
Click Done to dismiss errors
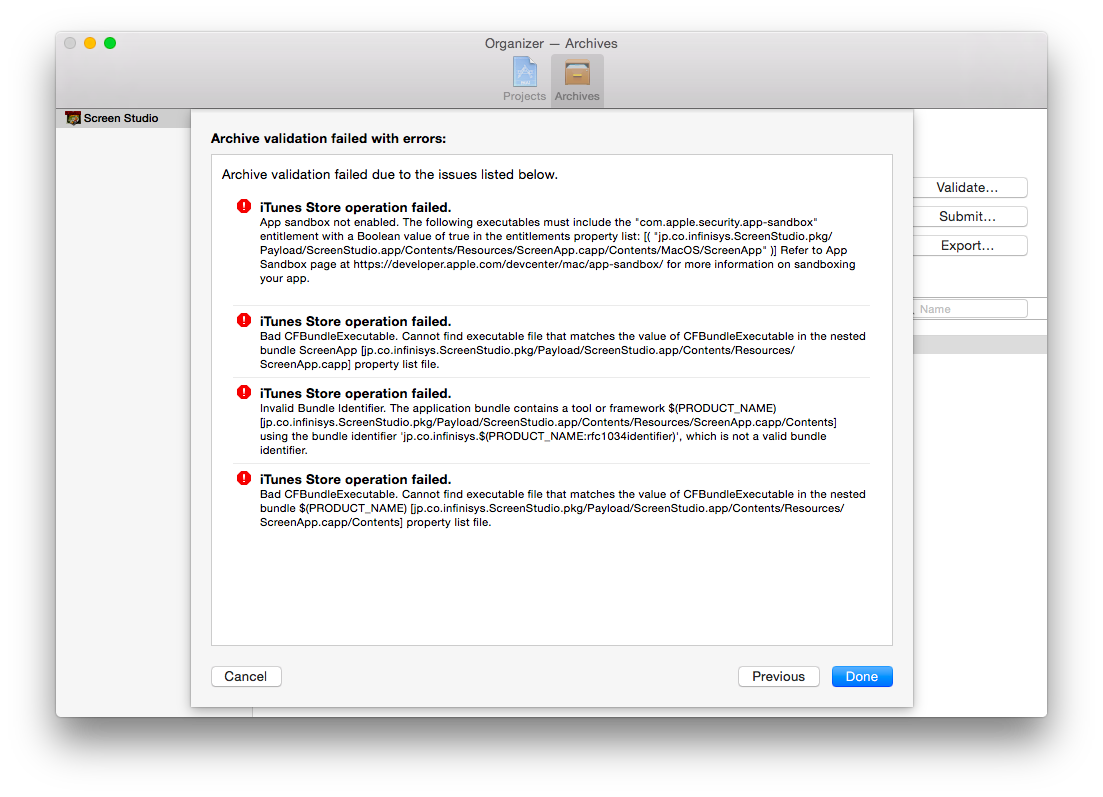[x=862, y=677]
